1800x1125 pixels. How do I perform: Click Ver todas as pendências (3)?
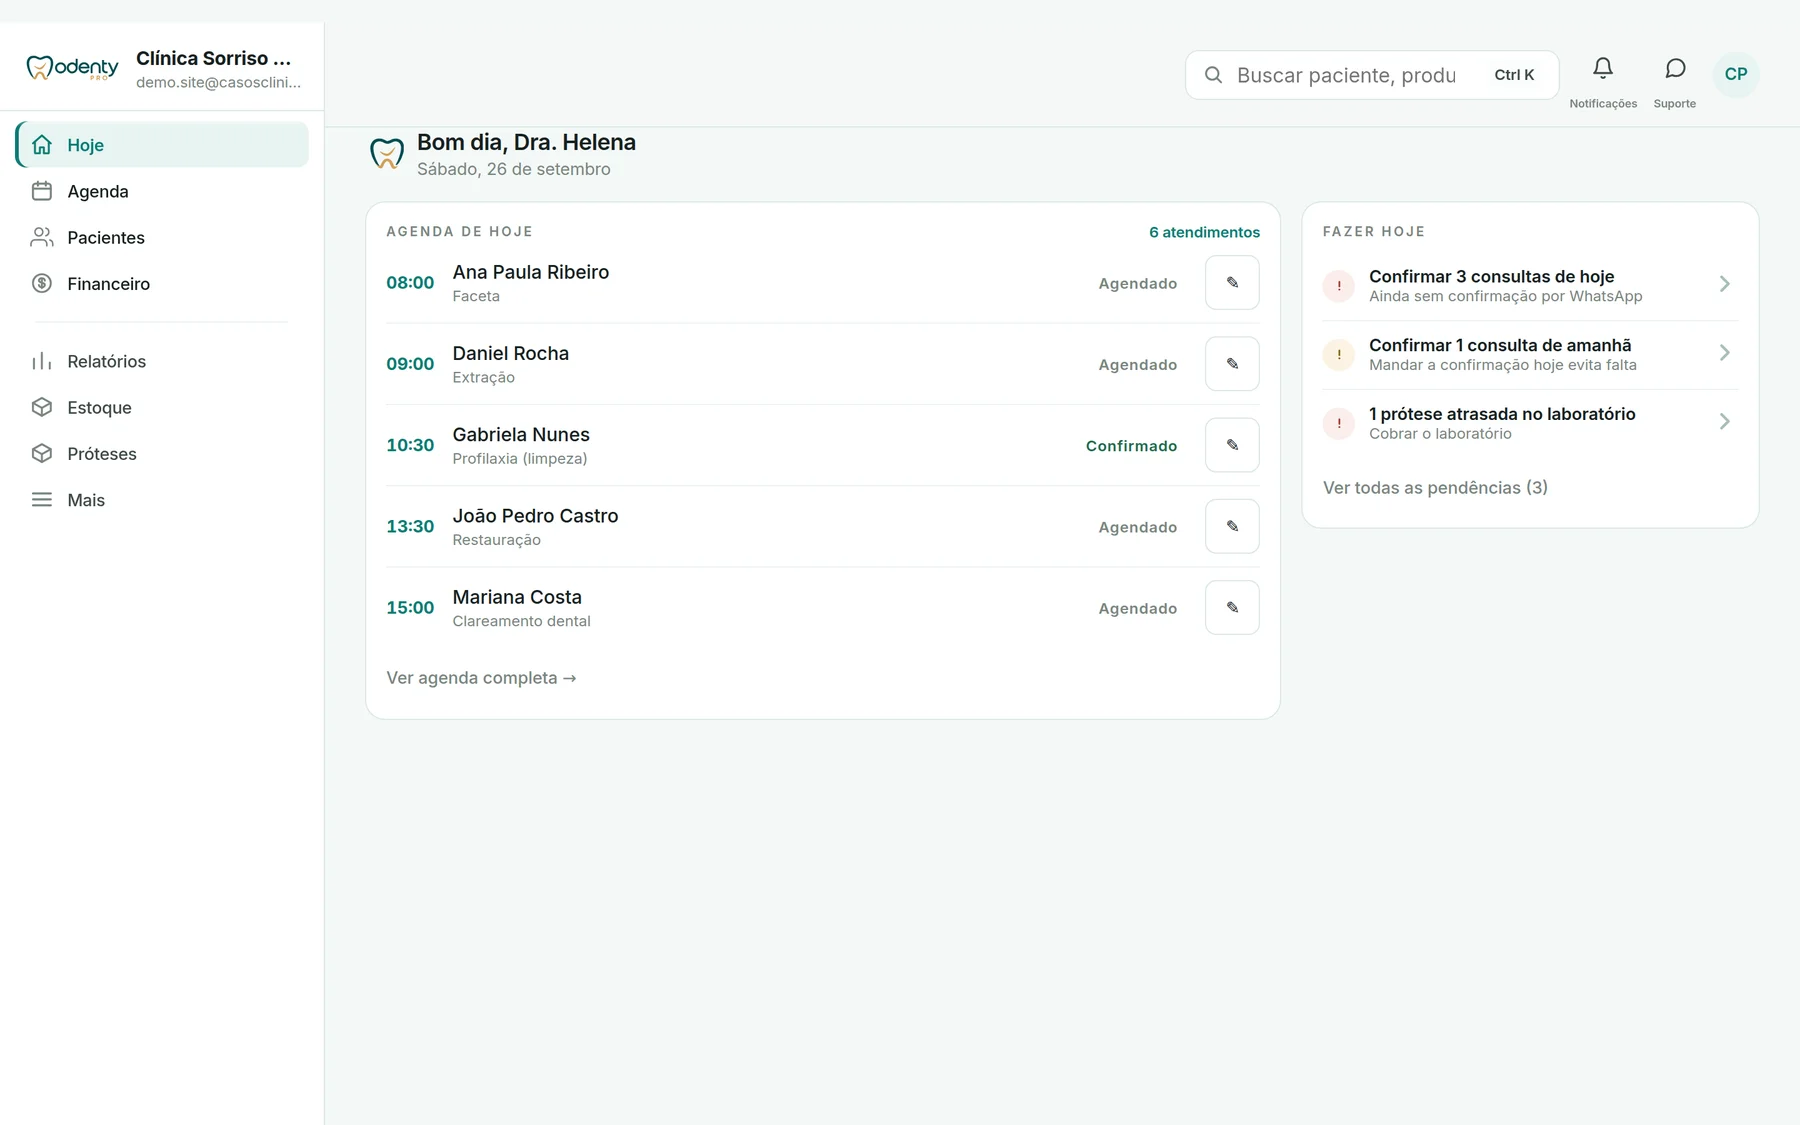coord(1435,488)
